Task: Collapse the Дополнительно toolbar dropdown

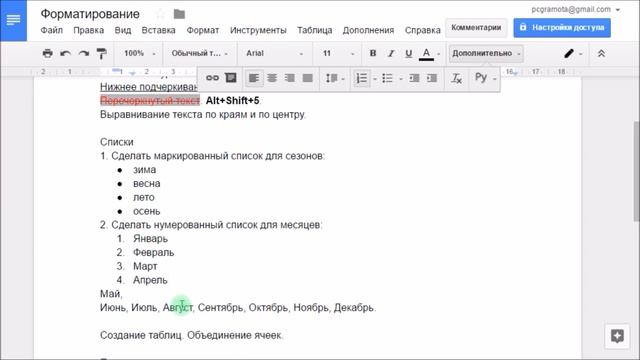Action: point(486,53)
